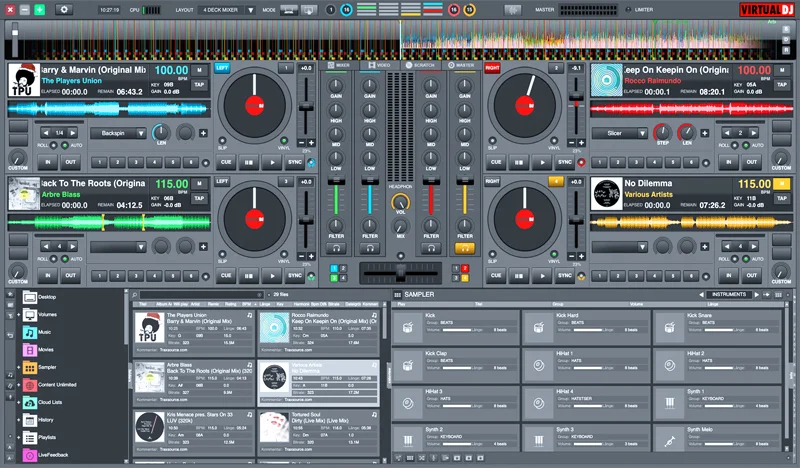Click the deck 1 pitch slider
Image resolution: width=800 pixels, height=468 pixels.
(x=306, y=106)
